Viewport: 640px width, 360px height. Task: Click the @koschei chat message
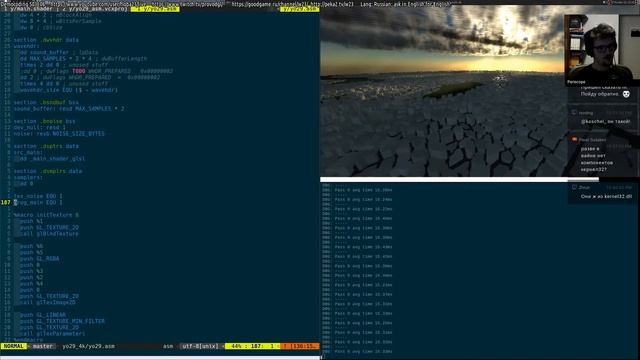pos(605,122)
